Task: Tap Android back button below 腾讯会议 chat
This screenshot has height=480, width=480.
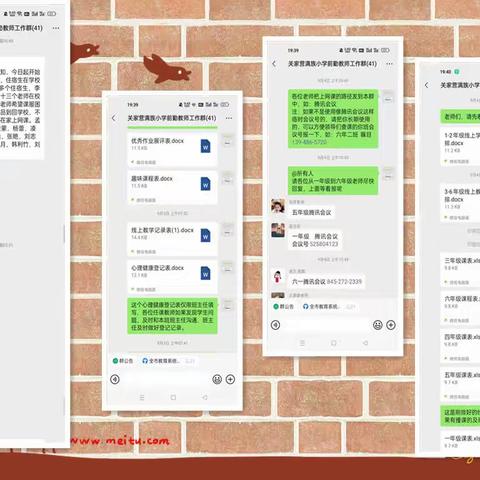Action: tap(365, 343)
